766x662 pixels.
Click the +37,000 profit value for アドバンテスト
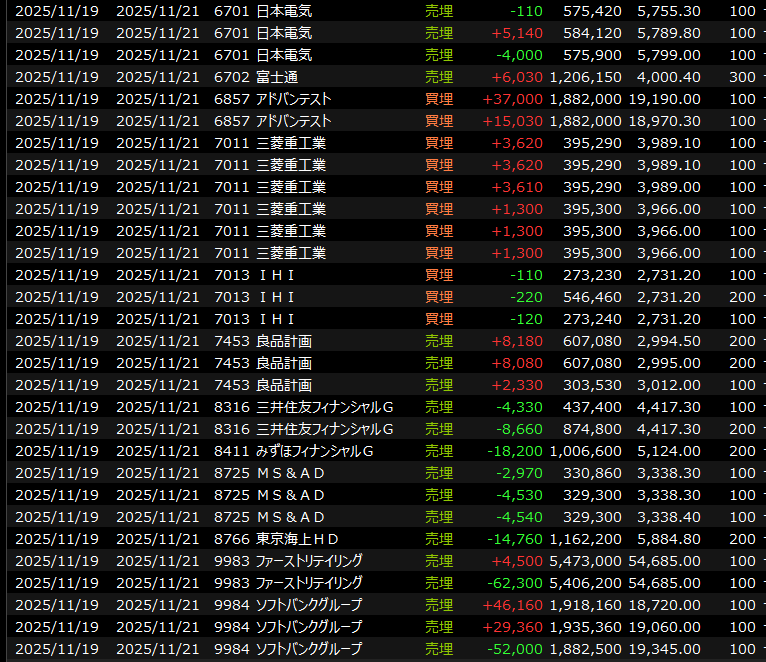(512, 99)
